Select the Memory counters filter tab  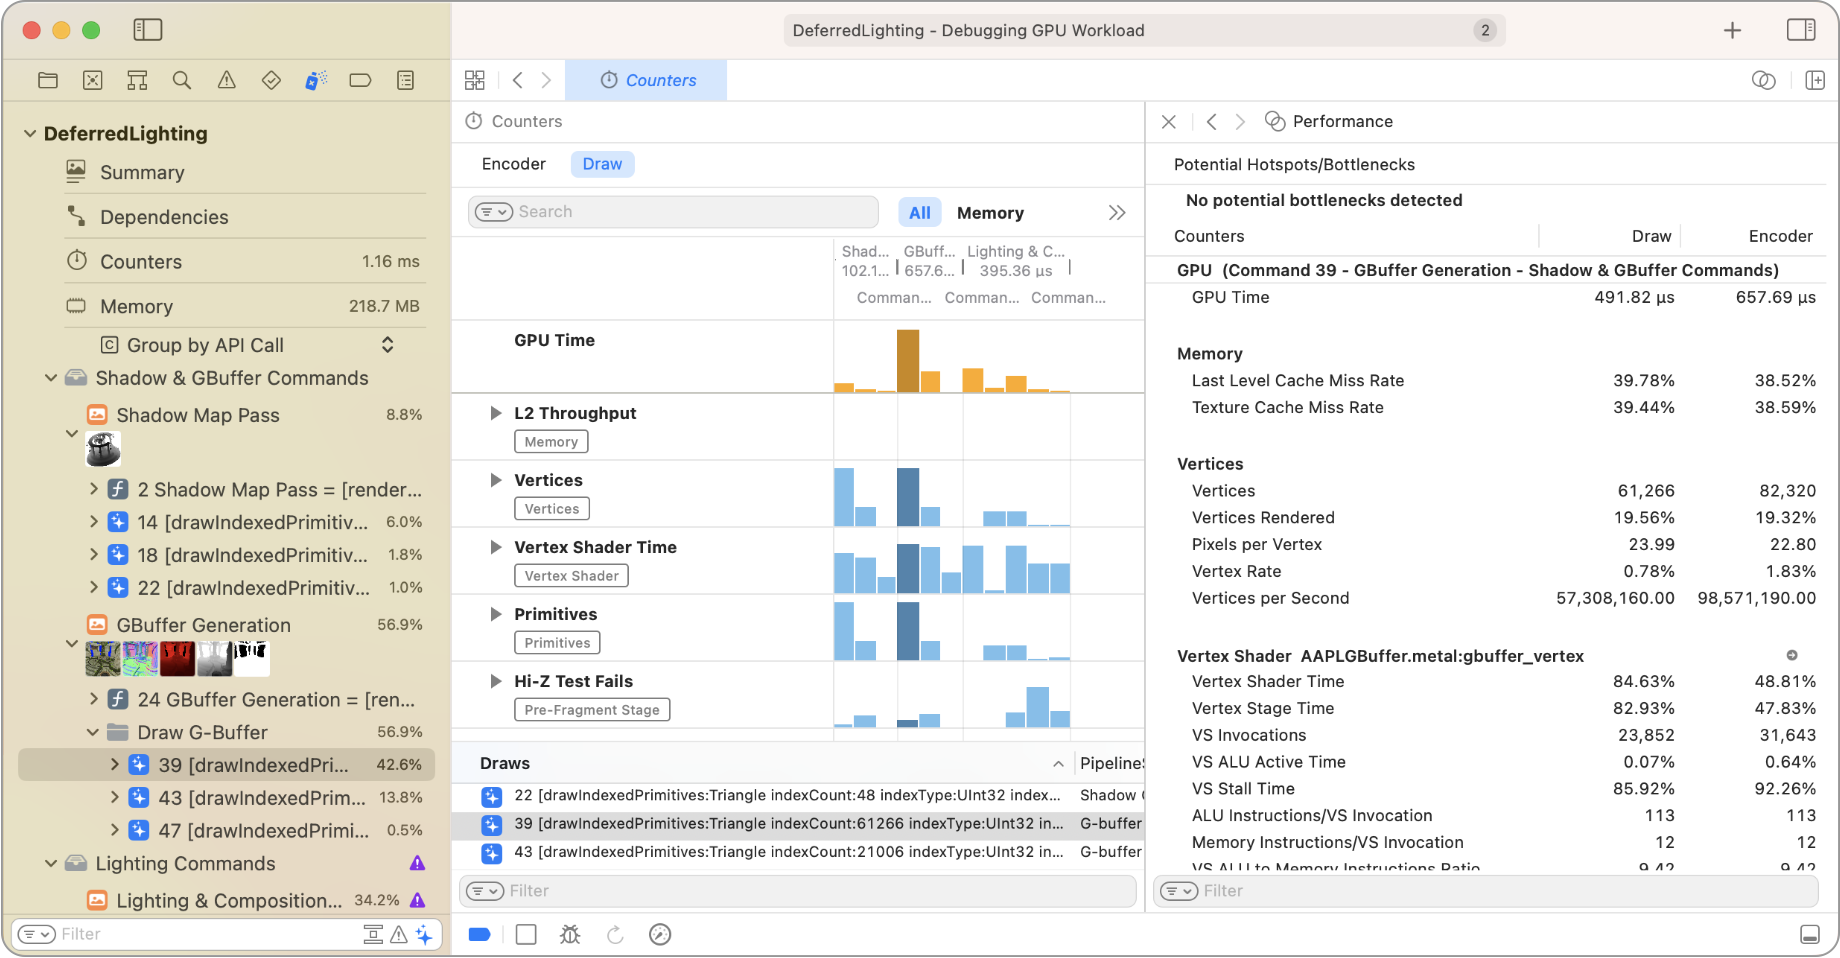(x=989, y=213)
